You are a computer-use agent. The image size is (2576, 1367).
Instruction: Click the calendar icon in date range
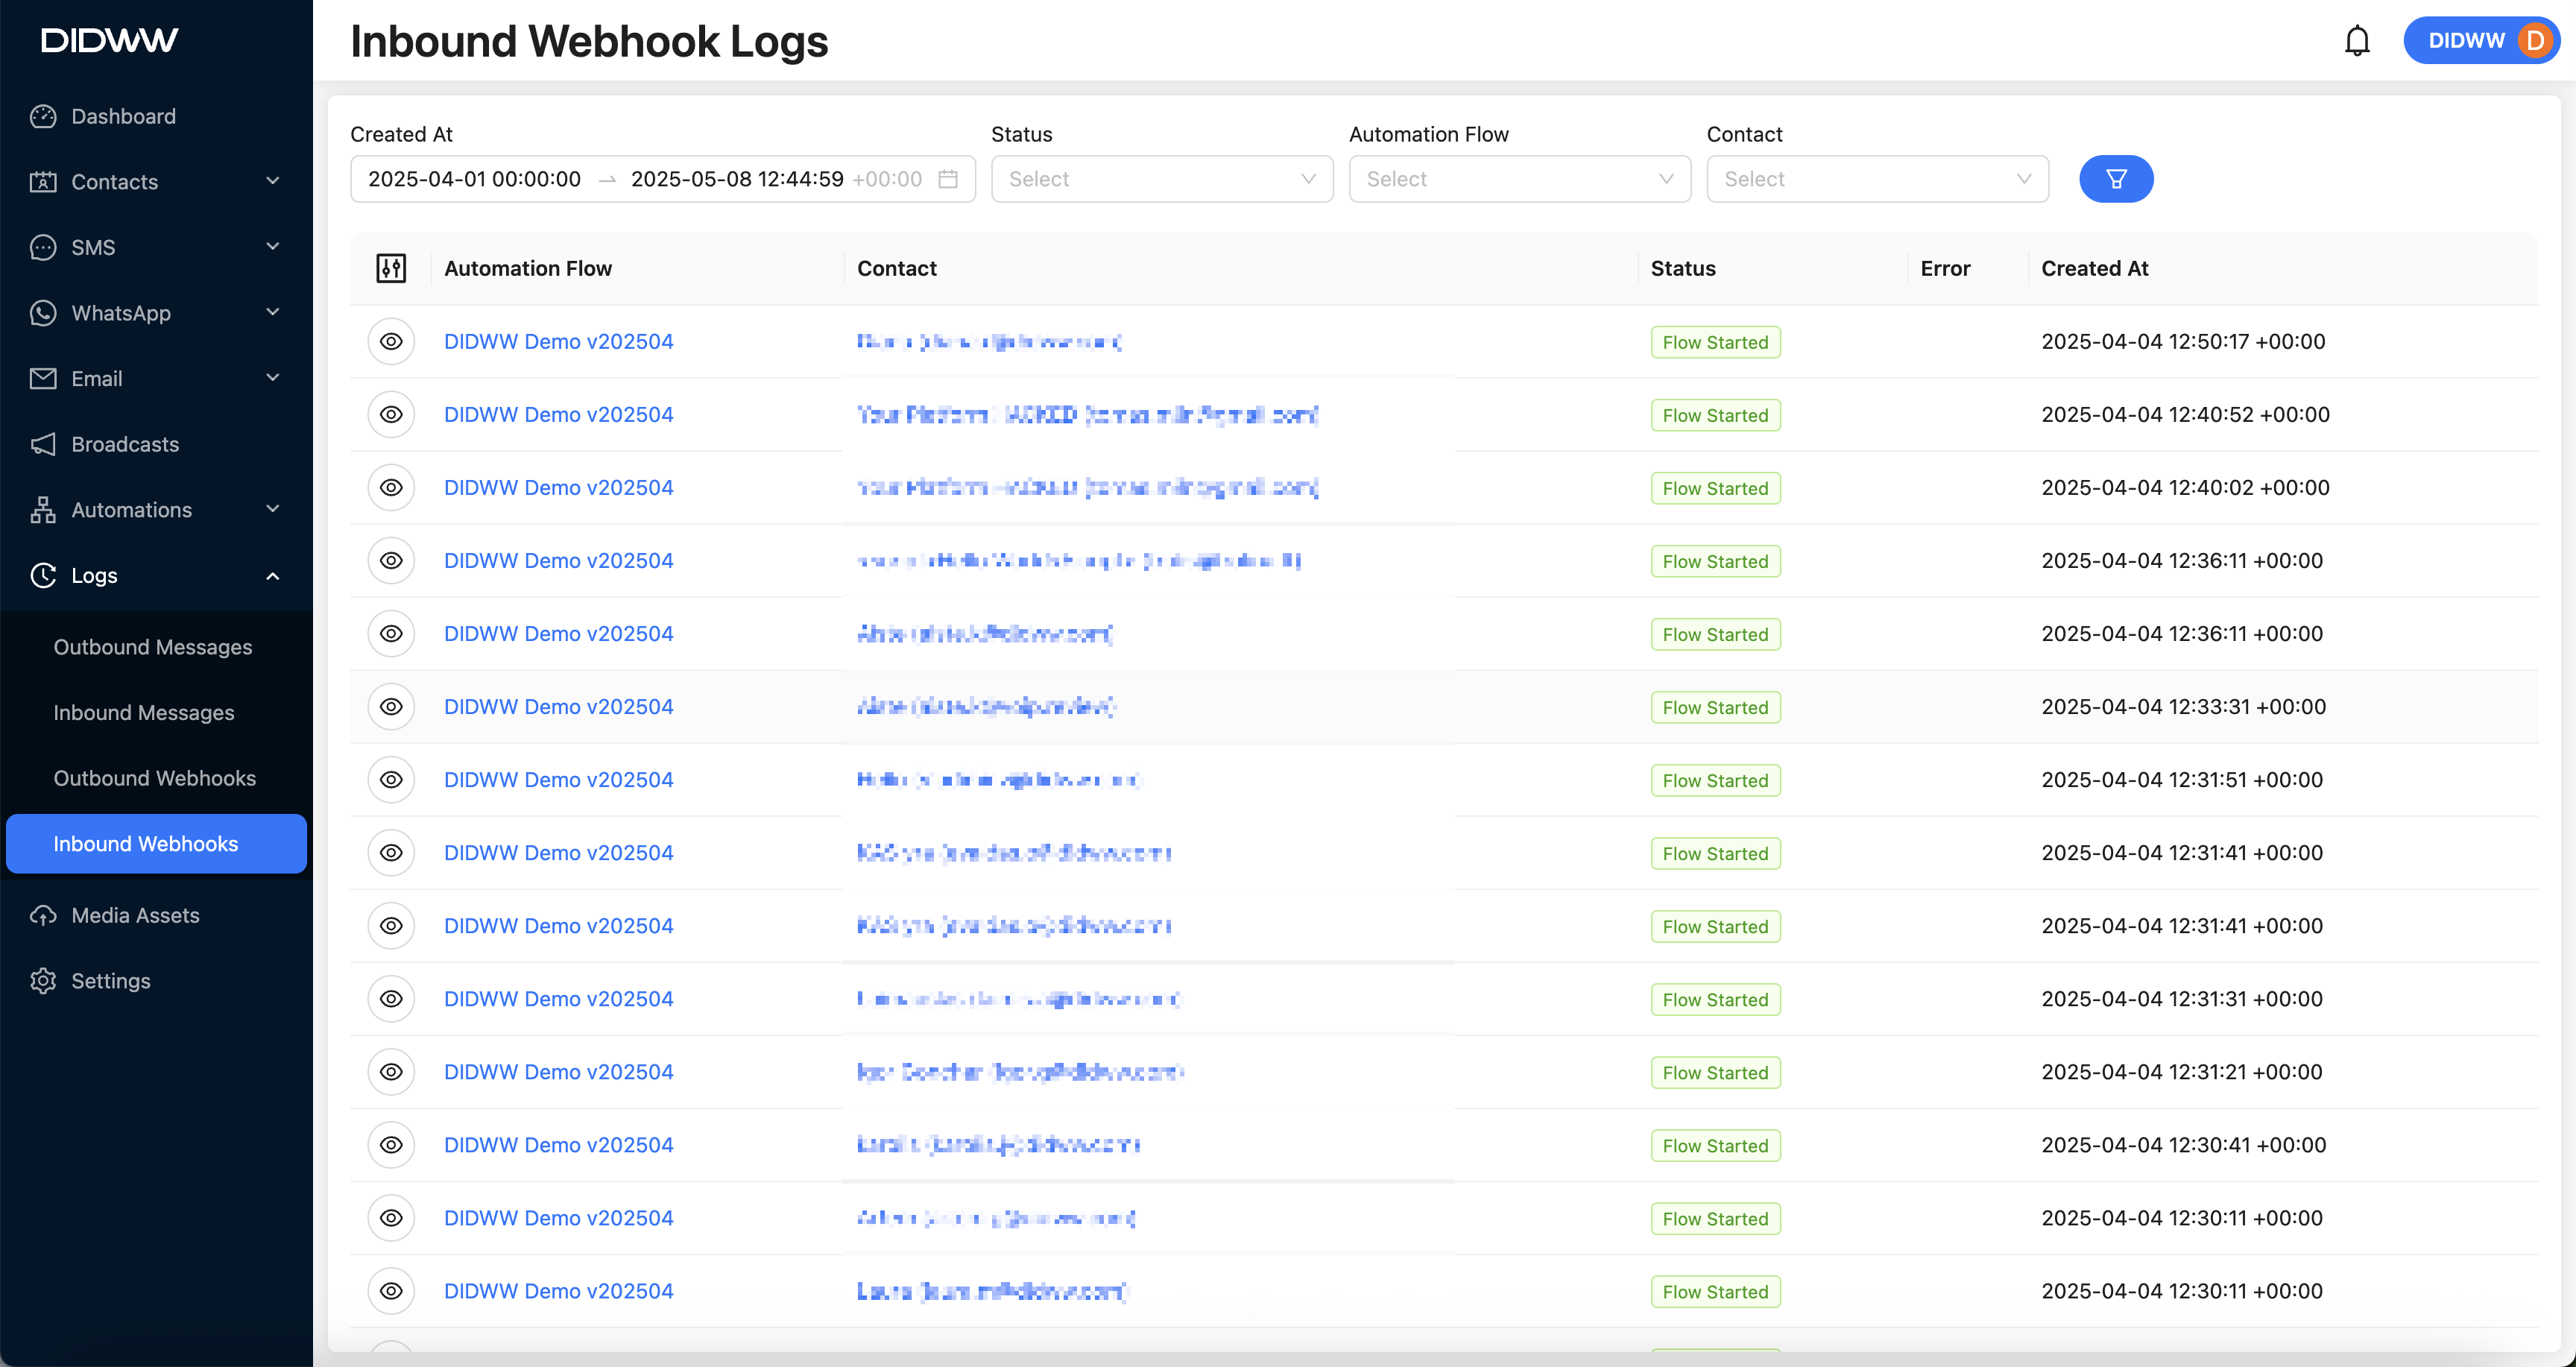pos(948,179)
